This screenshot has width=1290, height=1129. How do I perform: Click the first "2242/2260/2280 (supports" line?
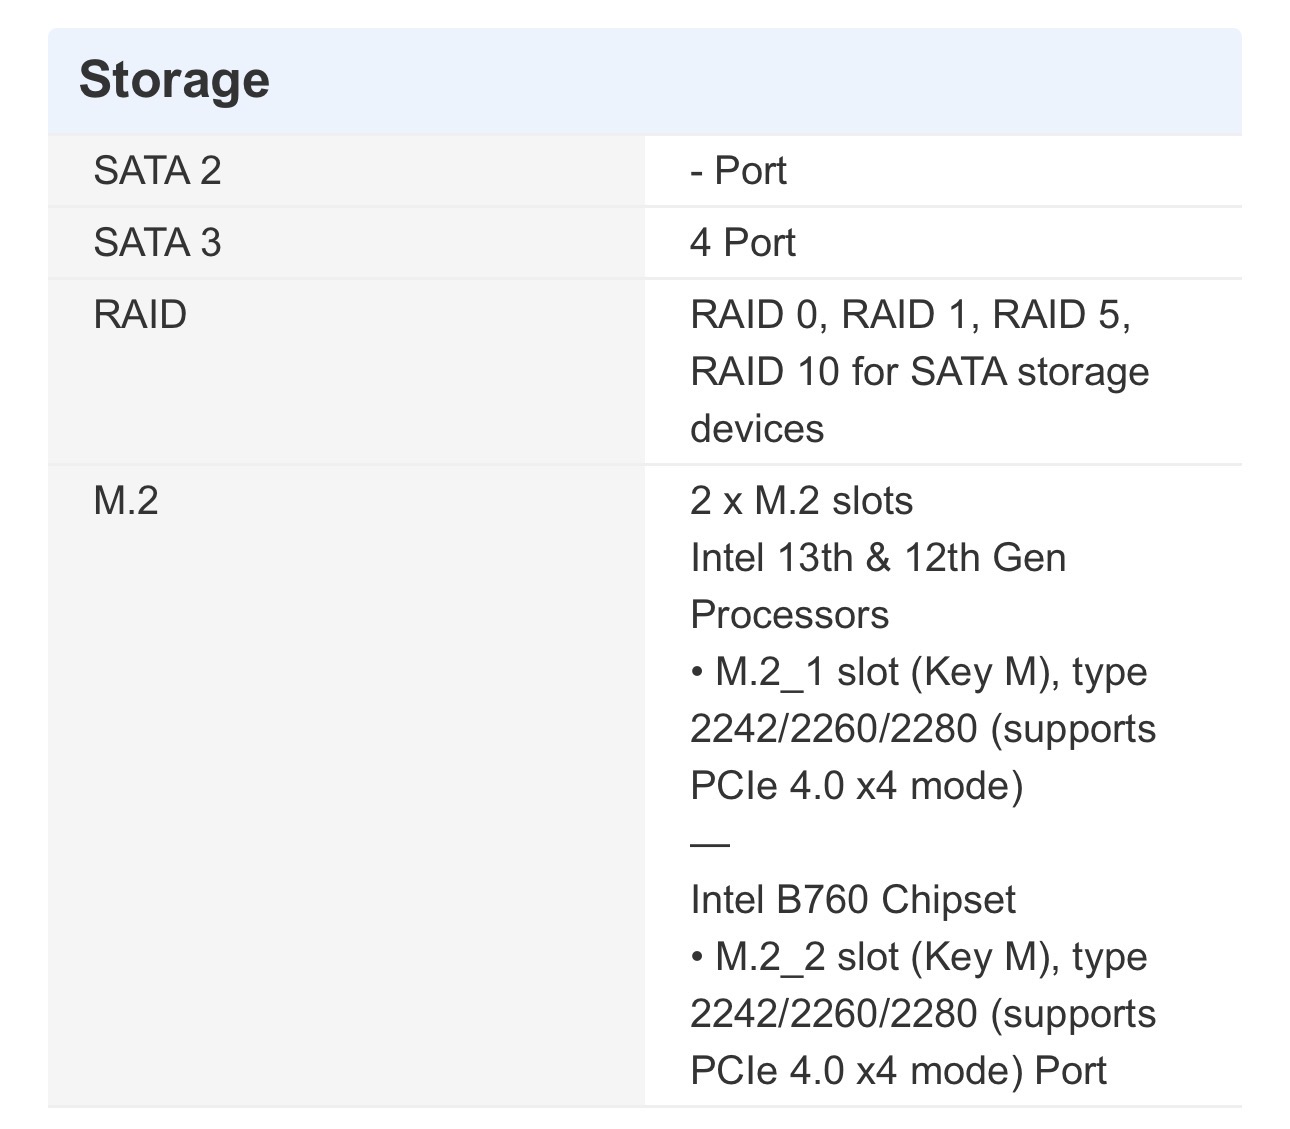pyautogui.click(x=922, y=729)
